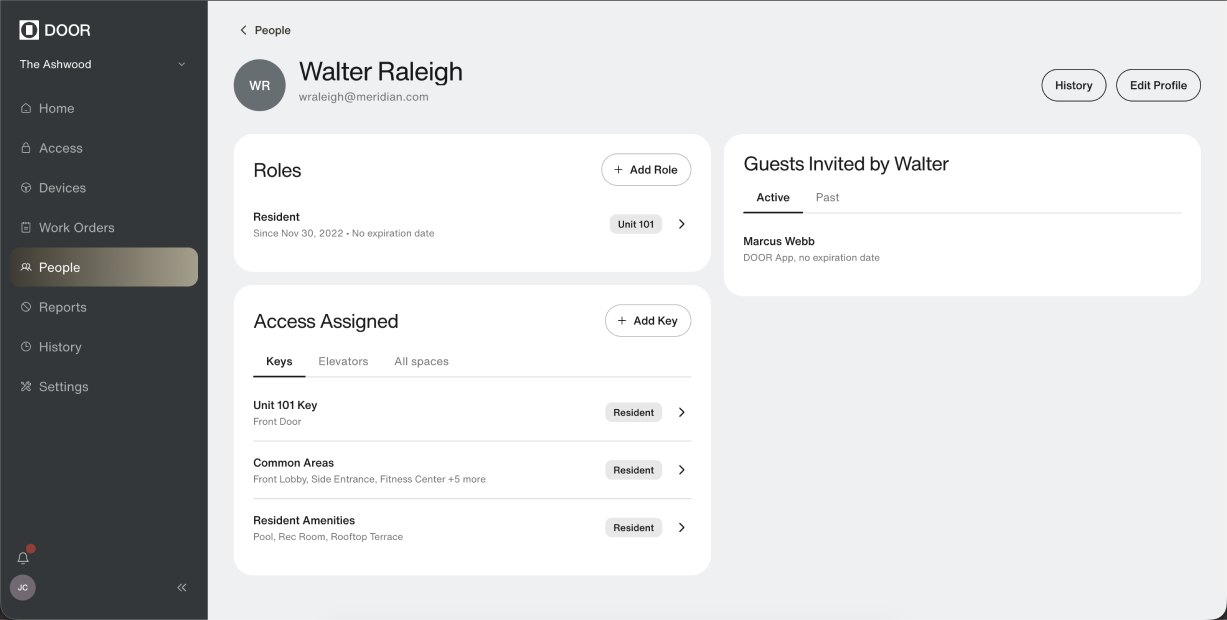1227x620 pixels.
Task: Select People in the sidebar
Action: point(104,267)
